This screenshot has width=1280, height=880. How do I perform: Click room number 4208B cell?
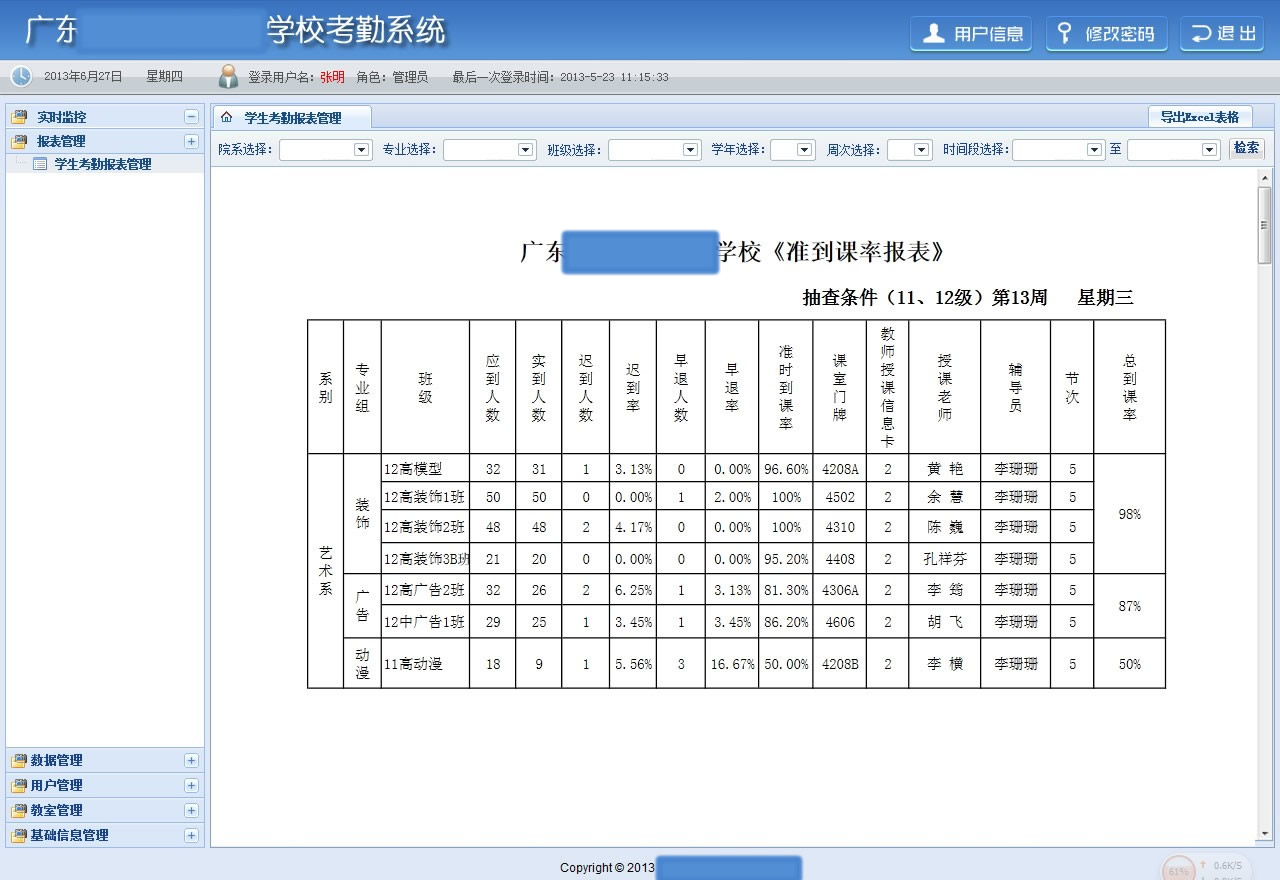tap(840, 664)
